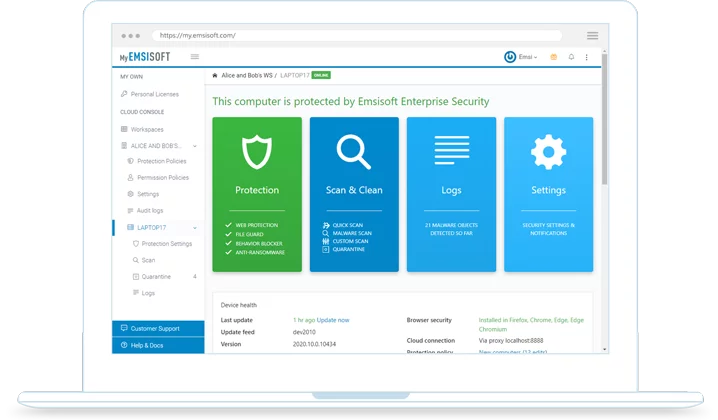Toggle Web Protection checkmark
This screenshot has width=718, height=420.
(228, 225)
